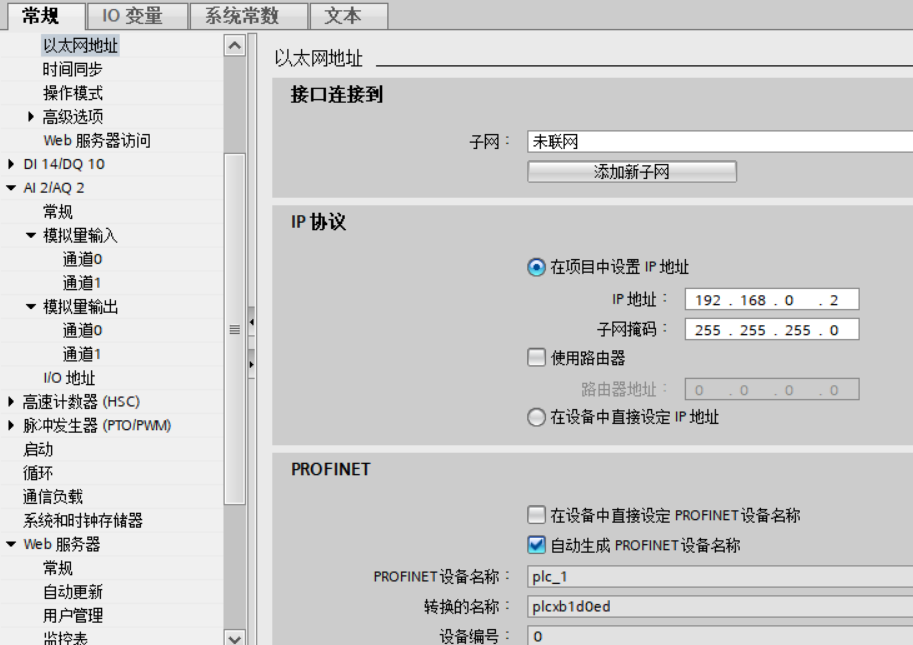Collapse the AI 2/AQ 2 node

12,188
